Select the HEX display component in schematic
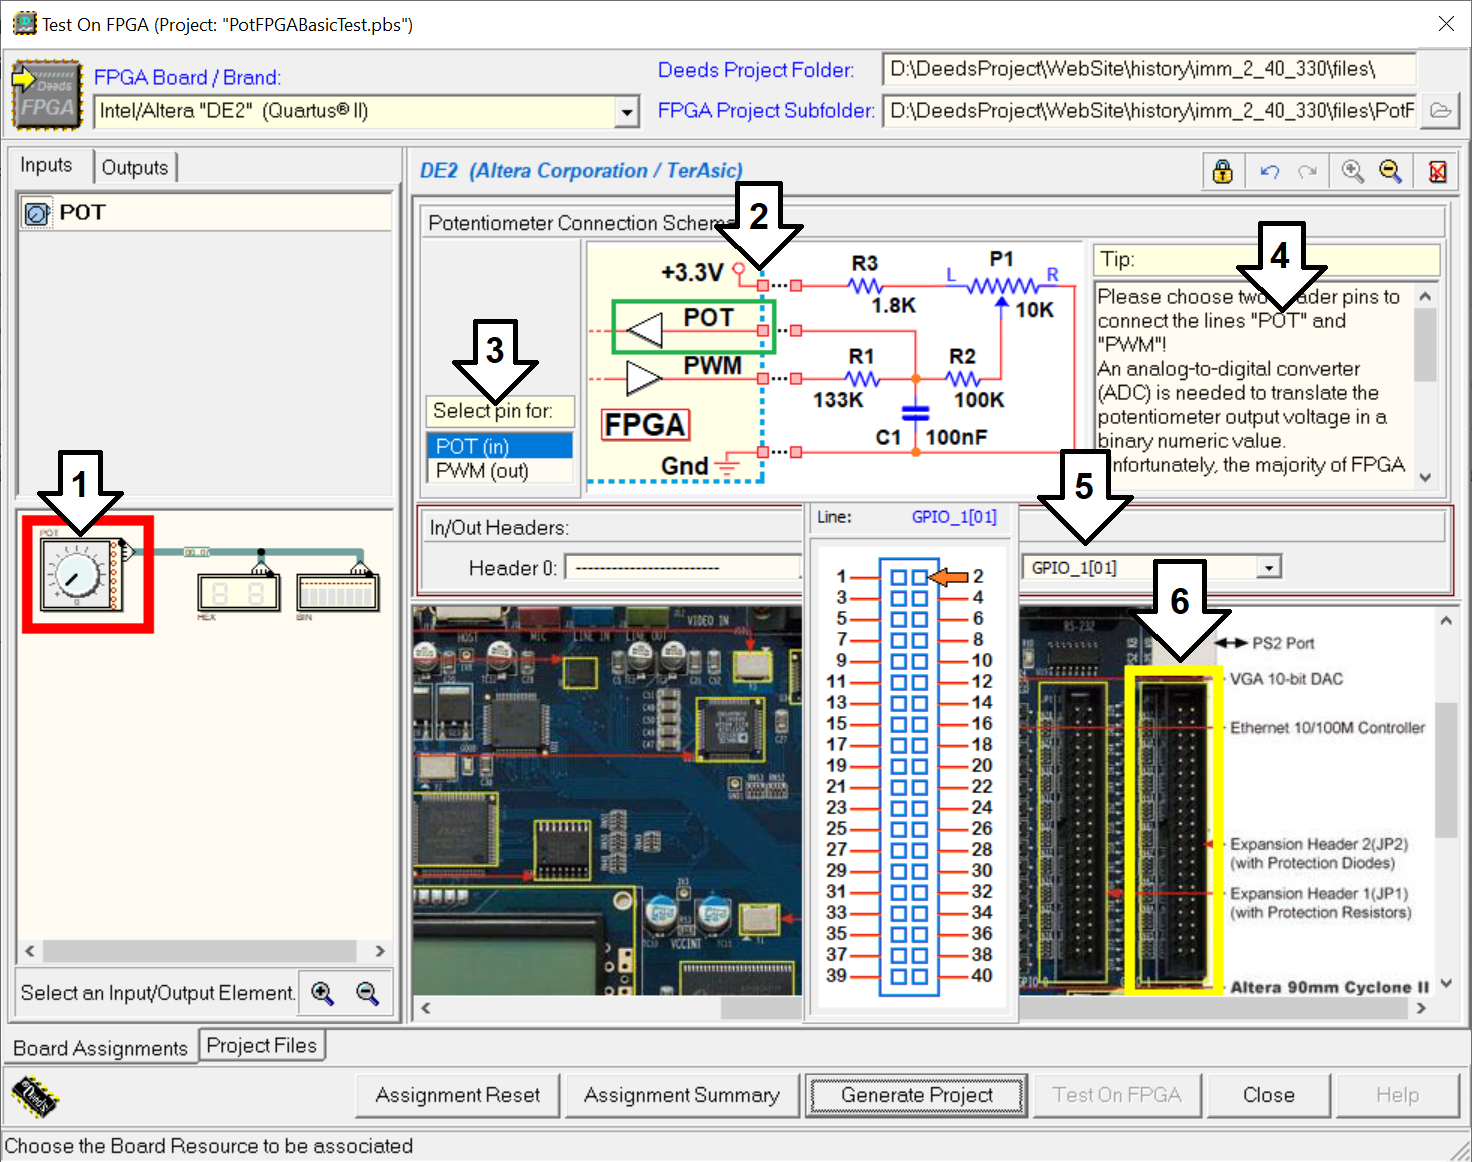This screenshot has width=1472, height=1162. pyautogui.click(x=238, y=592)
